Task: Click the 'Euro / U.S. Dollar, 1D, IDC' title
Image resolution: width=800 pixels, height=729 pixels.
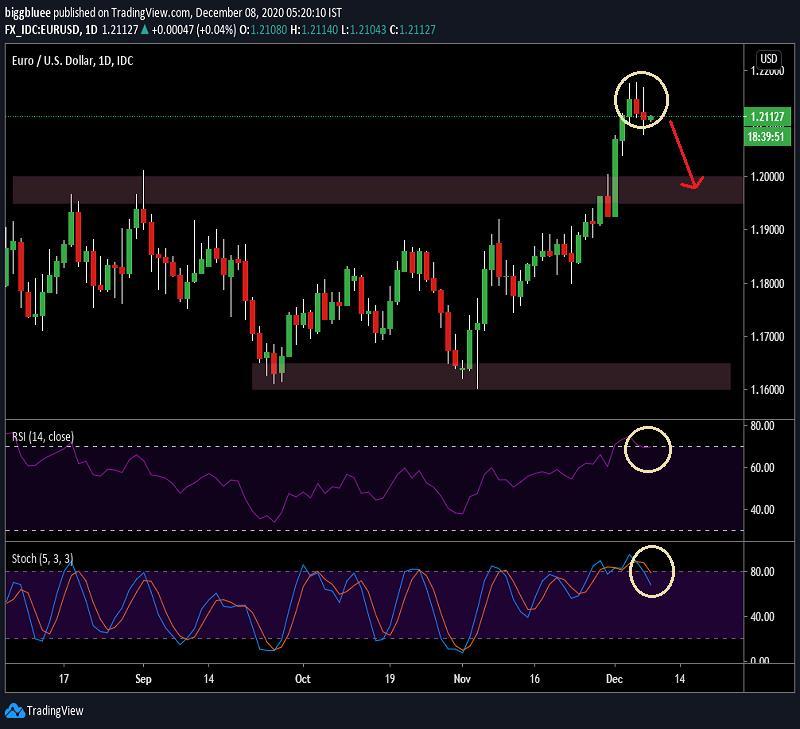Action: pos(72,61)
